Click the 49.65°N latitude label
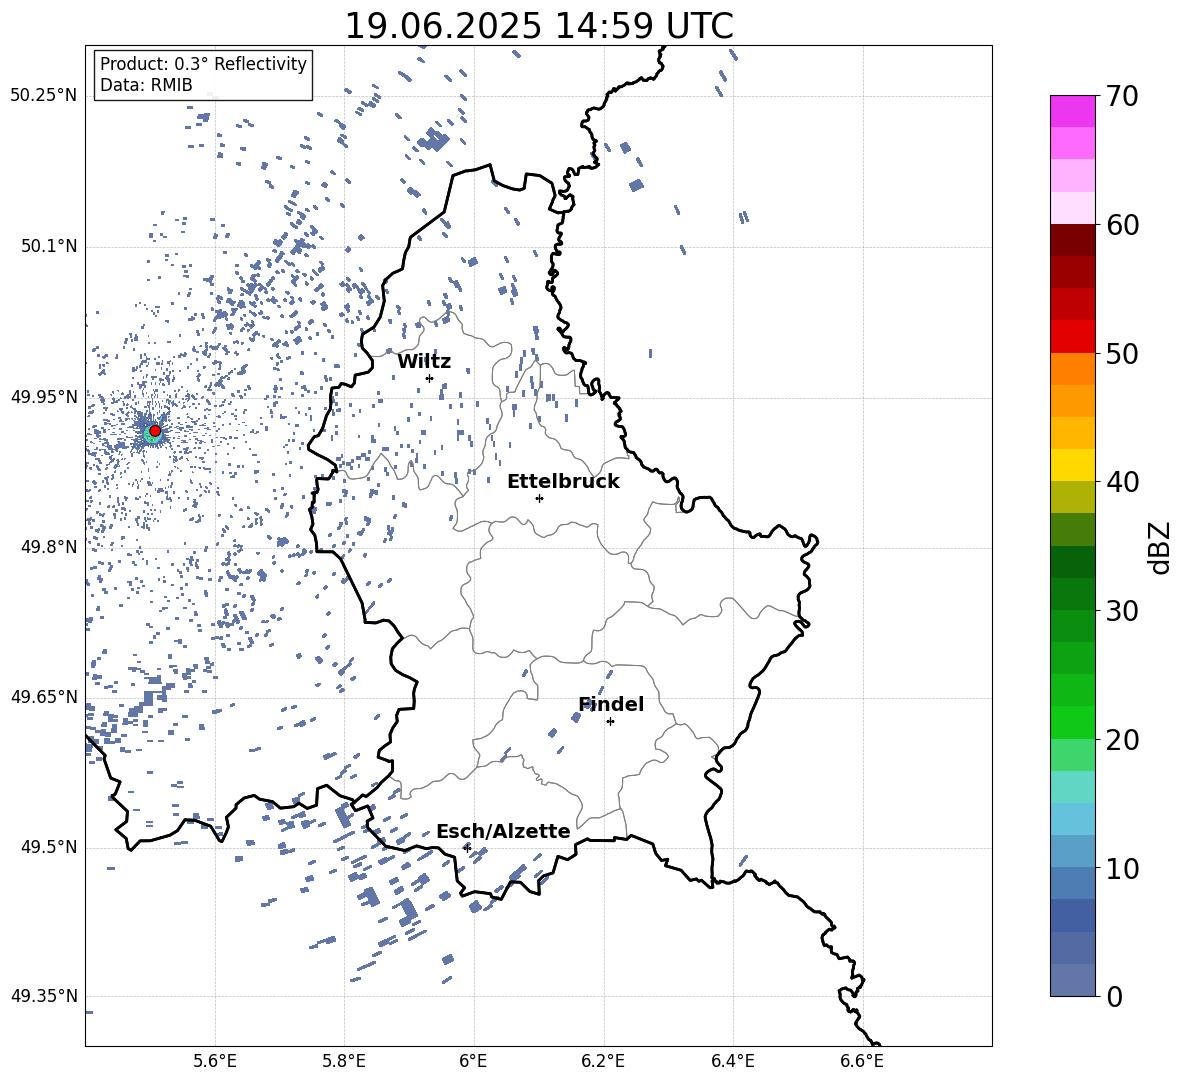 coord(44,696)
